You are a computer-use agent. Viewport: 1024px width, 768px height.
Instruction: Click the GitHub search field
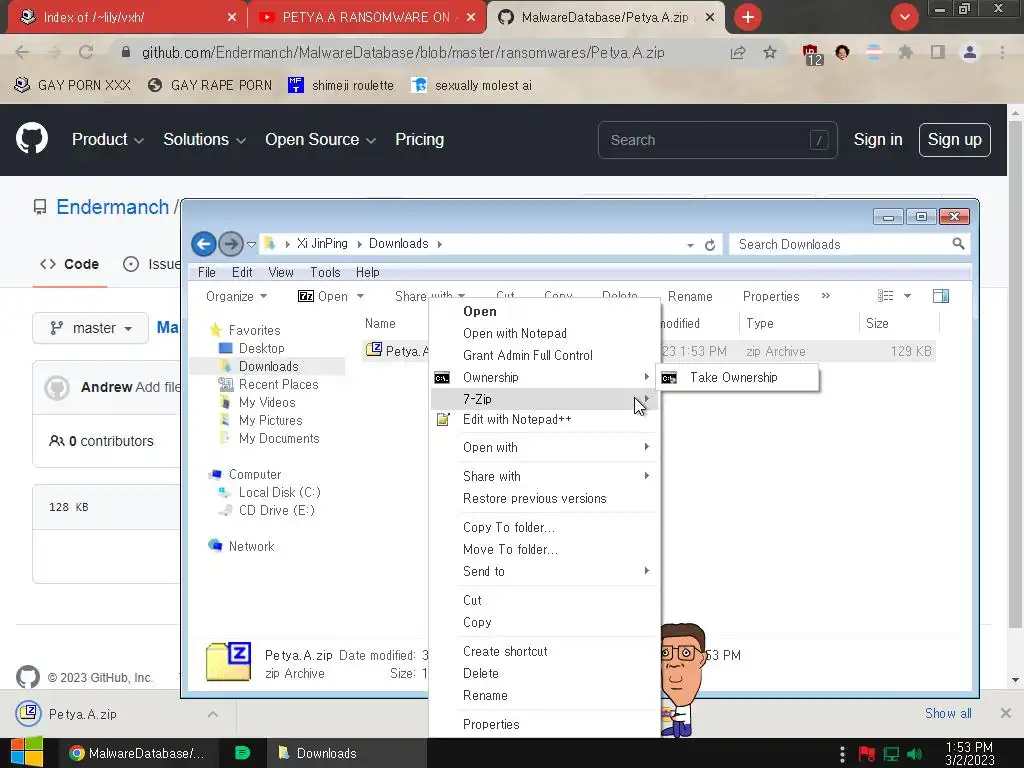point(717,140)
